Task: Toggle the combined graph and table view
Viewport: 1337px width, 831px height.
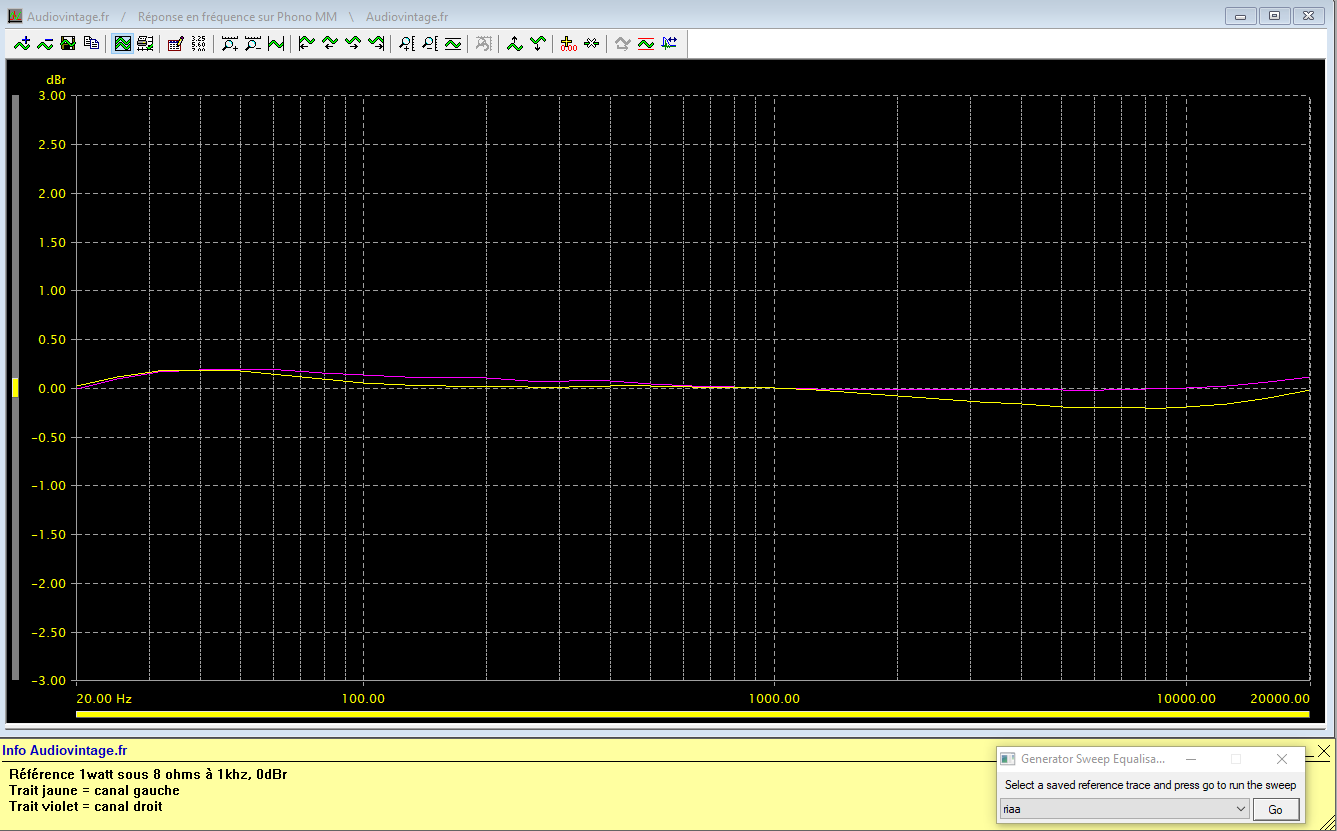Action: click(x=145, y=43)
